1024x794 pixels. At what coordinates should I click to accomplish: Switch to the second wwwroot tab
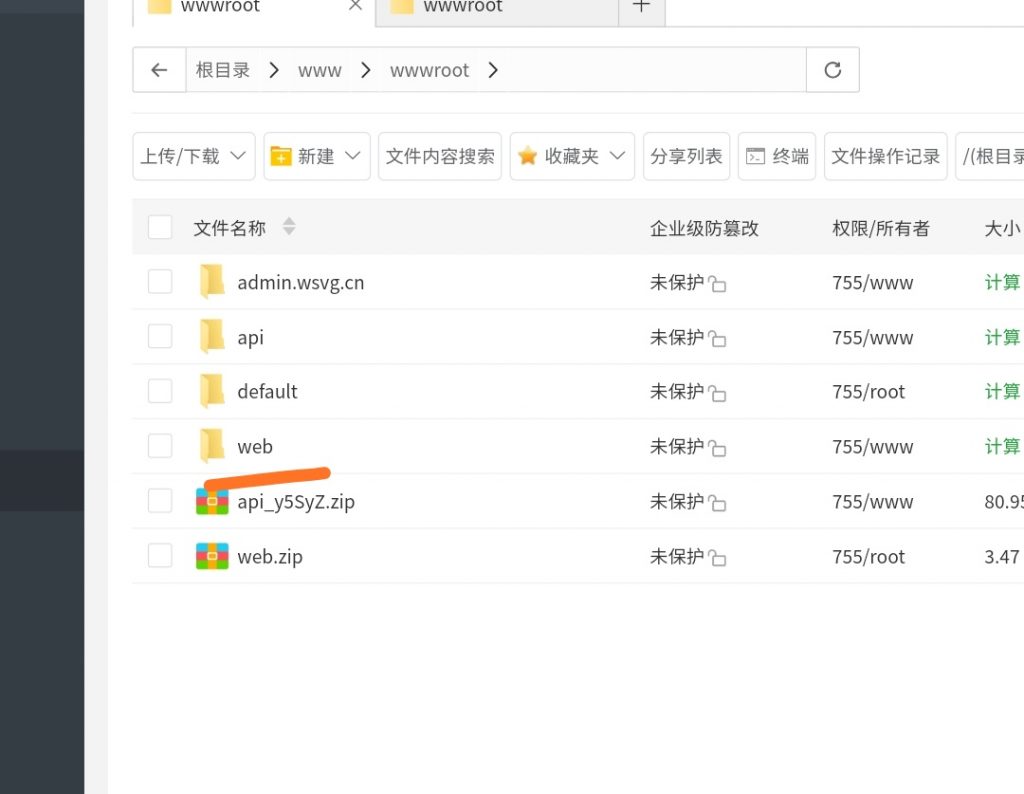click(495, 10)
